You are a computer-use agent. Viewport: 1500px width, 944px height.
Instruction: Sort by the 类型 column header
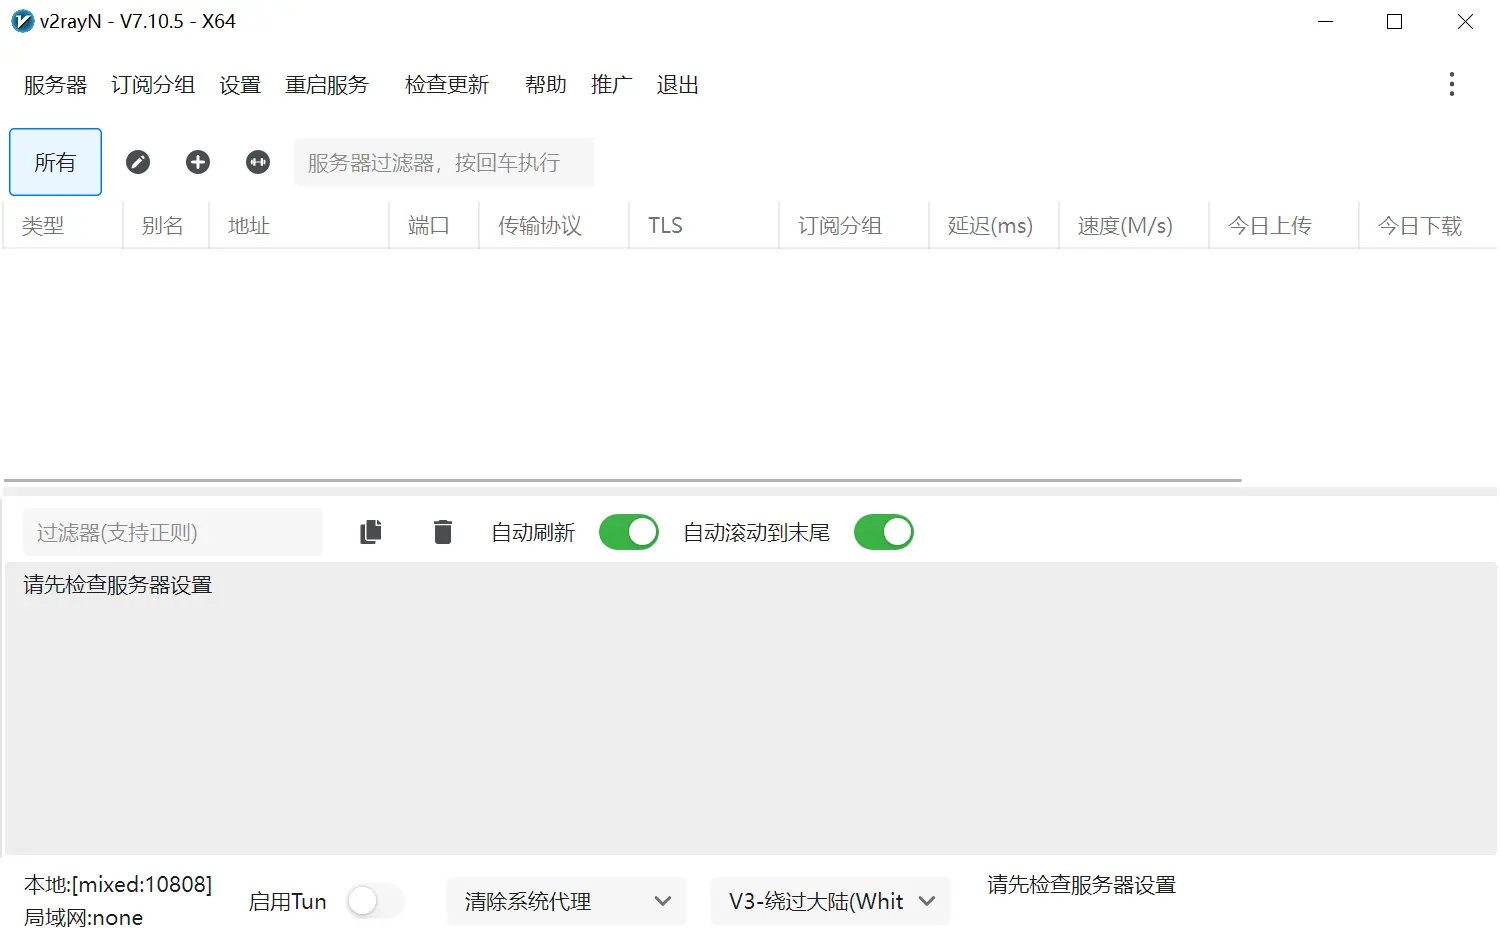[62, 226]
